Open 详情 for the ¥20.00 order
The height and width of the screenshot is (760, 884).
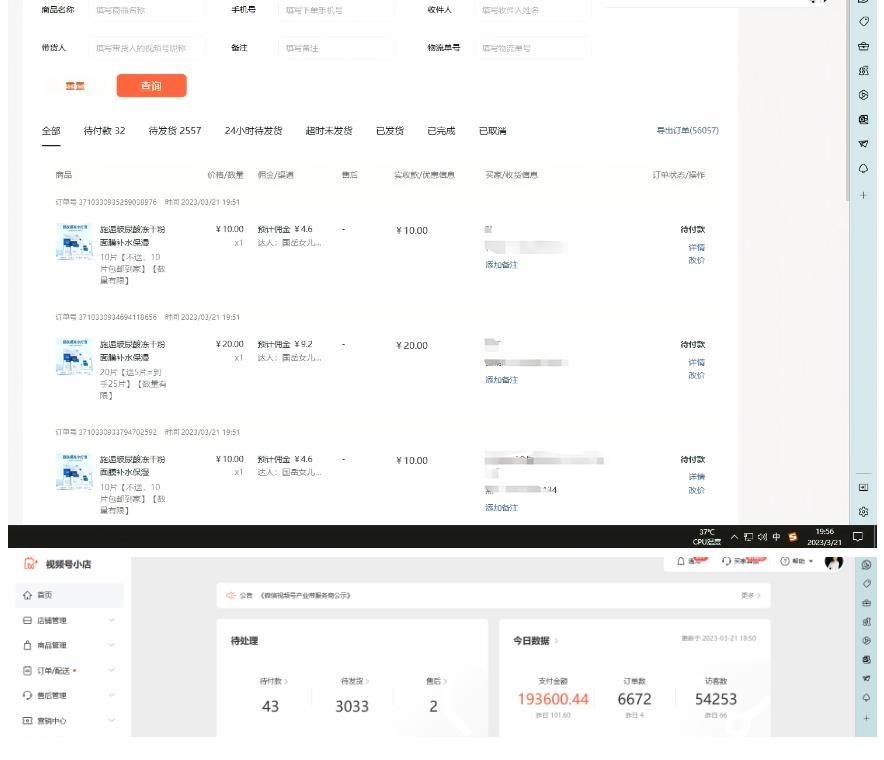click(x=696, y=363)
